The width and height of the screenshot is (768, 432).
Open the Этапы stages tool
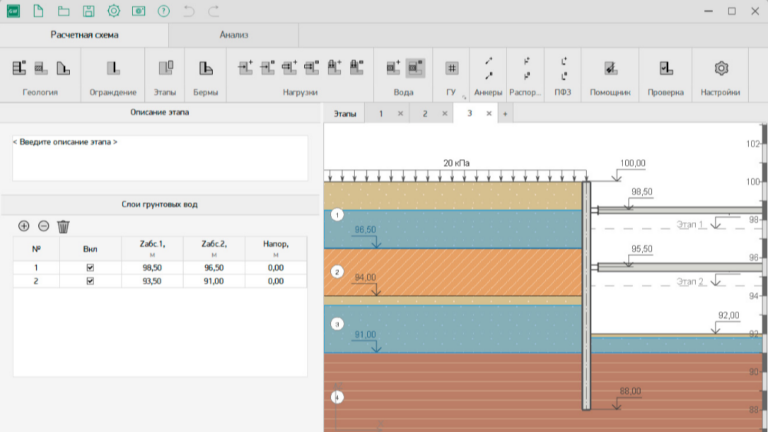(x=165, y=68)
